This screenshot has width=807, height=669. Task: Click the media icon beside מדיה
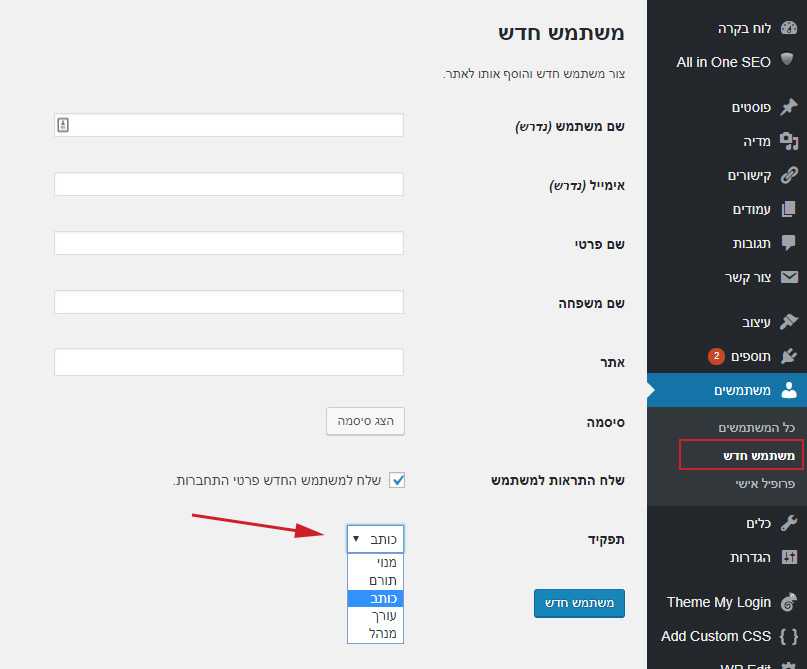pos(788,141)
